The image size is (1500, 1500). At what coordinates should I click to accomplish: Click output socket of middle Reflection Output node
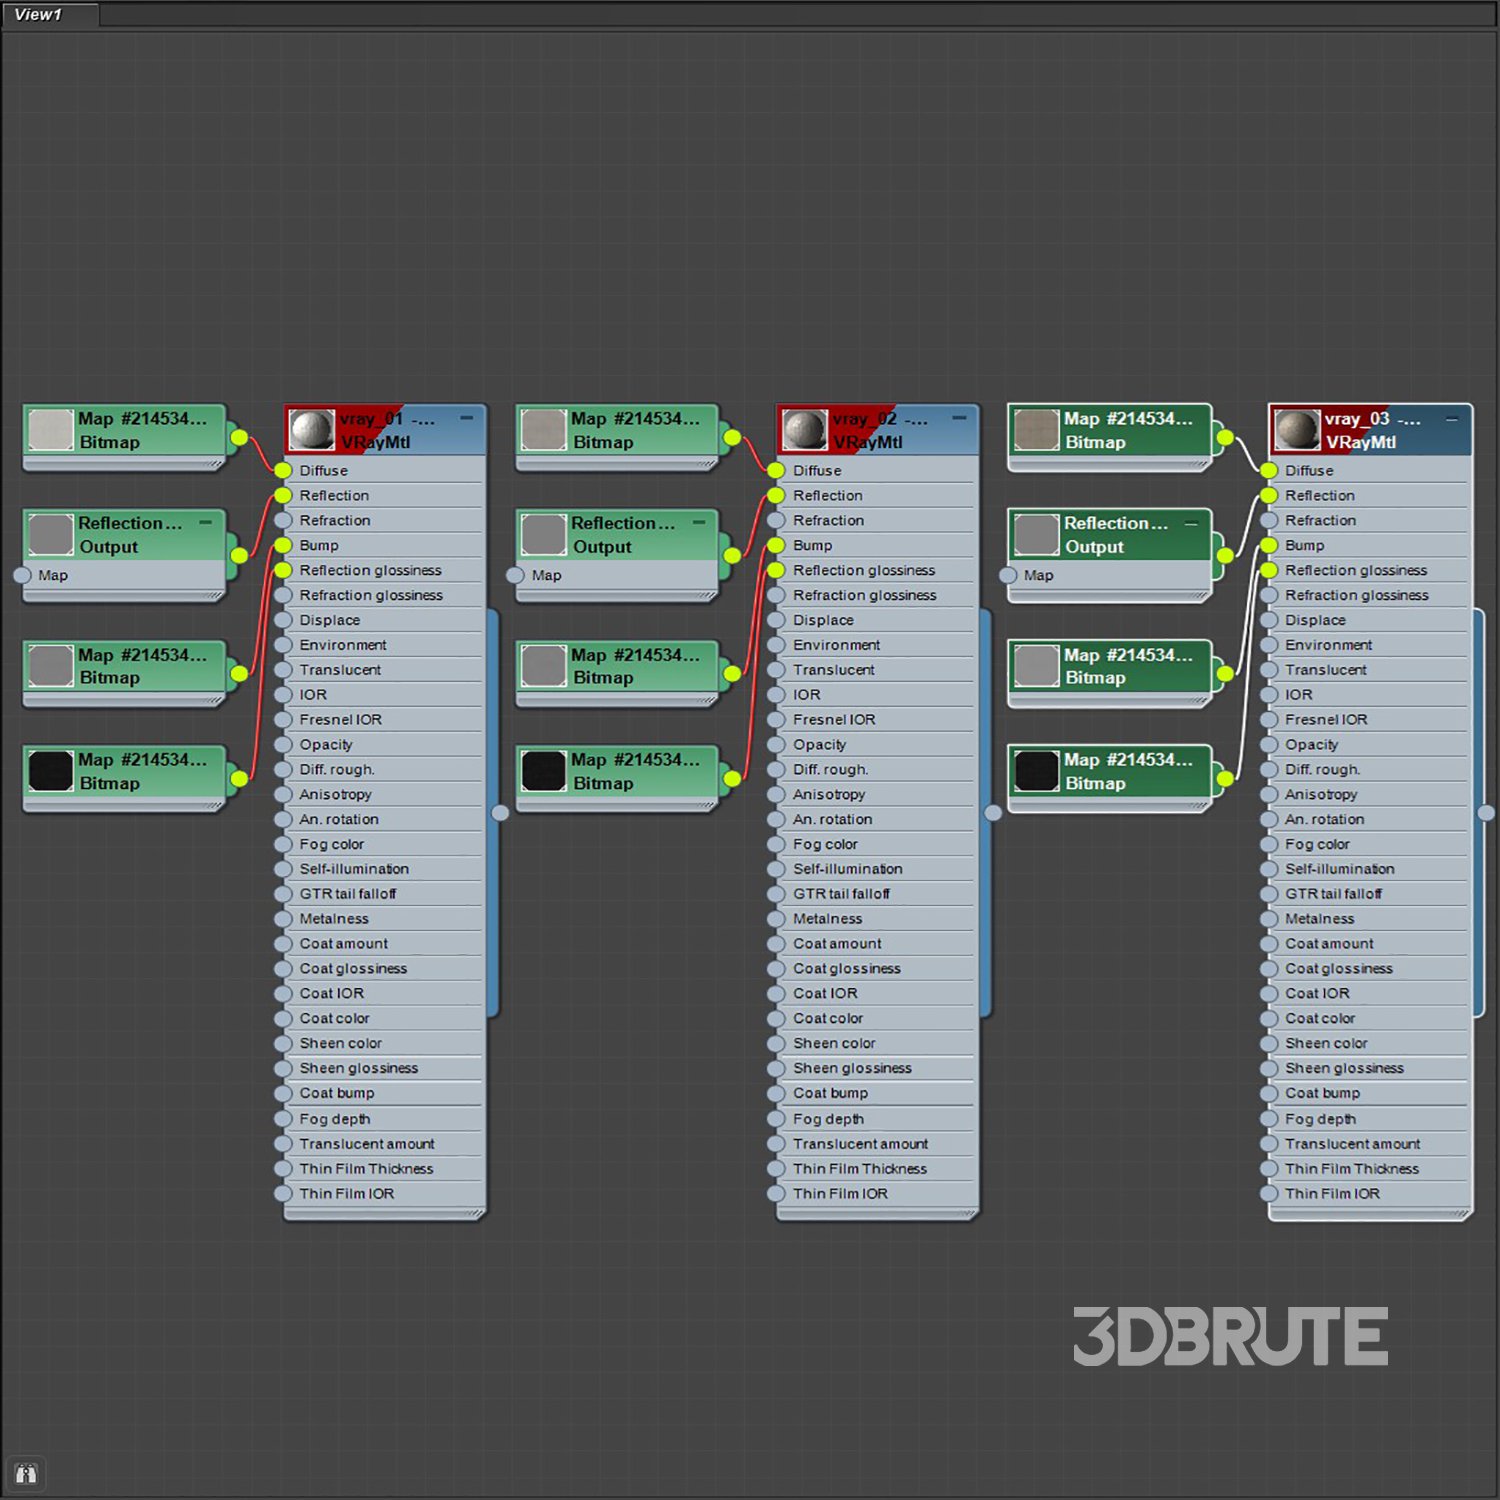732,555
